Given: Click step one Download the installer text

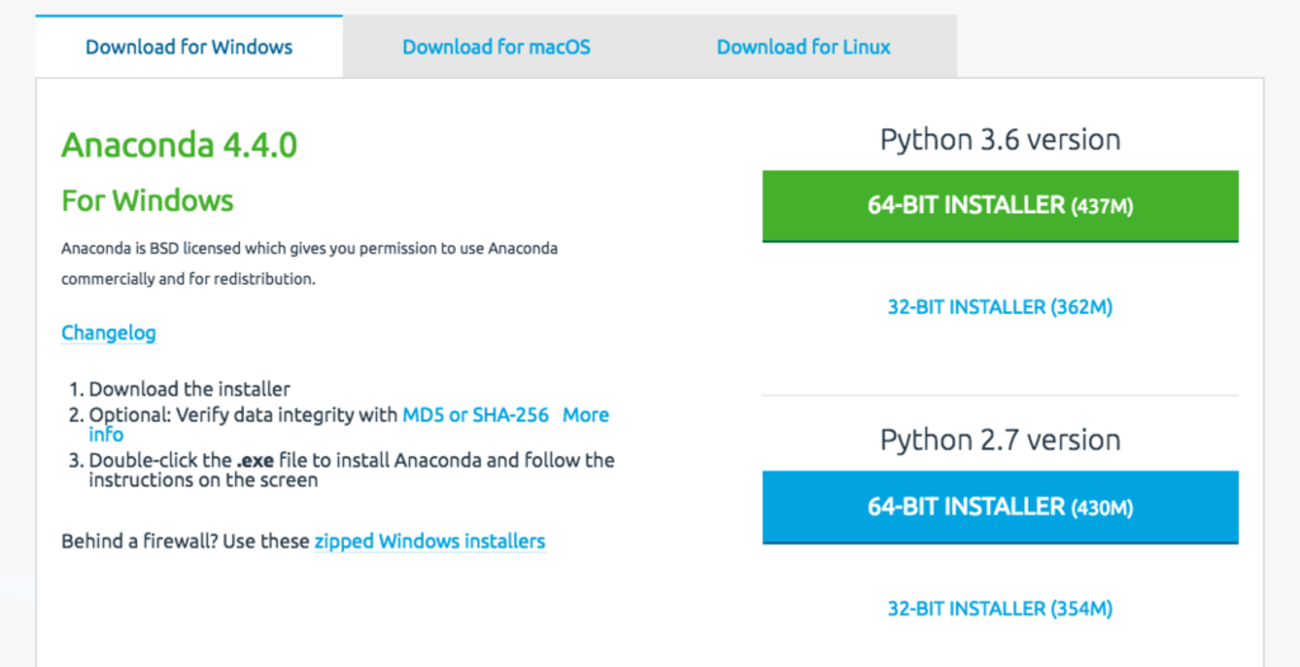Looking at the screenshot, I should 189,389.
